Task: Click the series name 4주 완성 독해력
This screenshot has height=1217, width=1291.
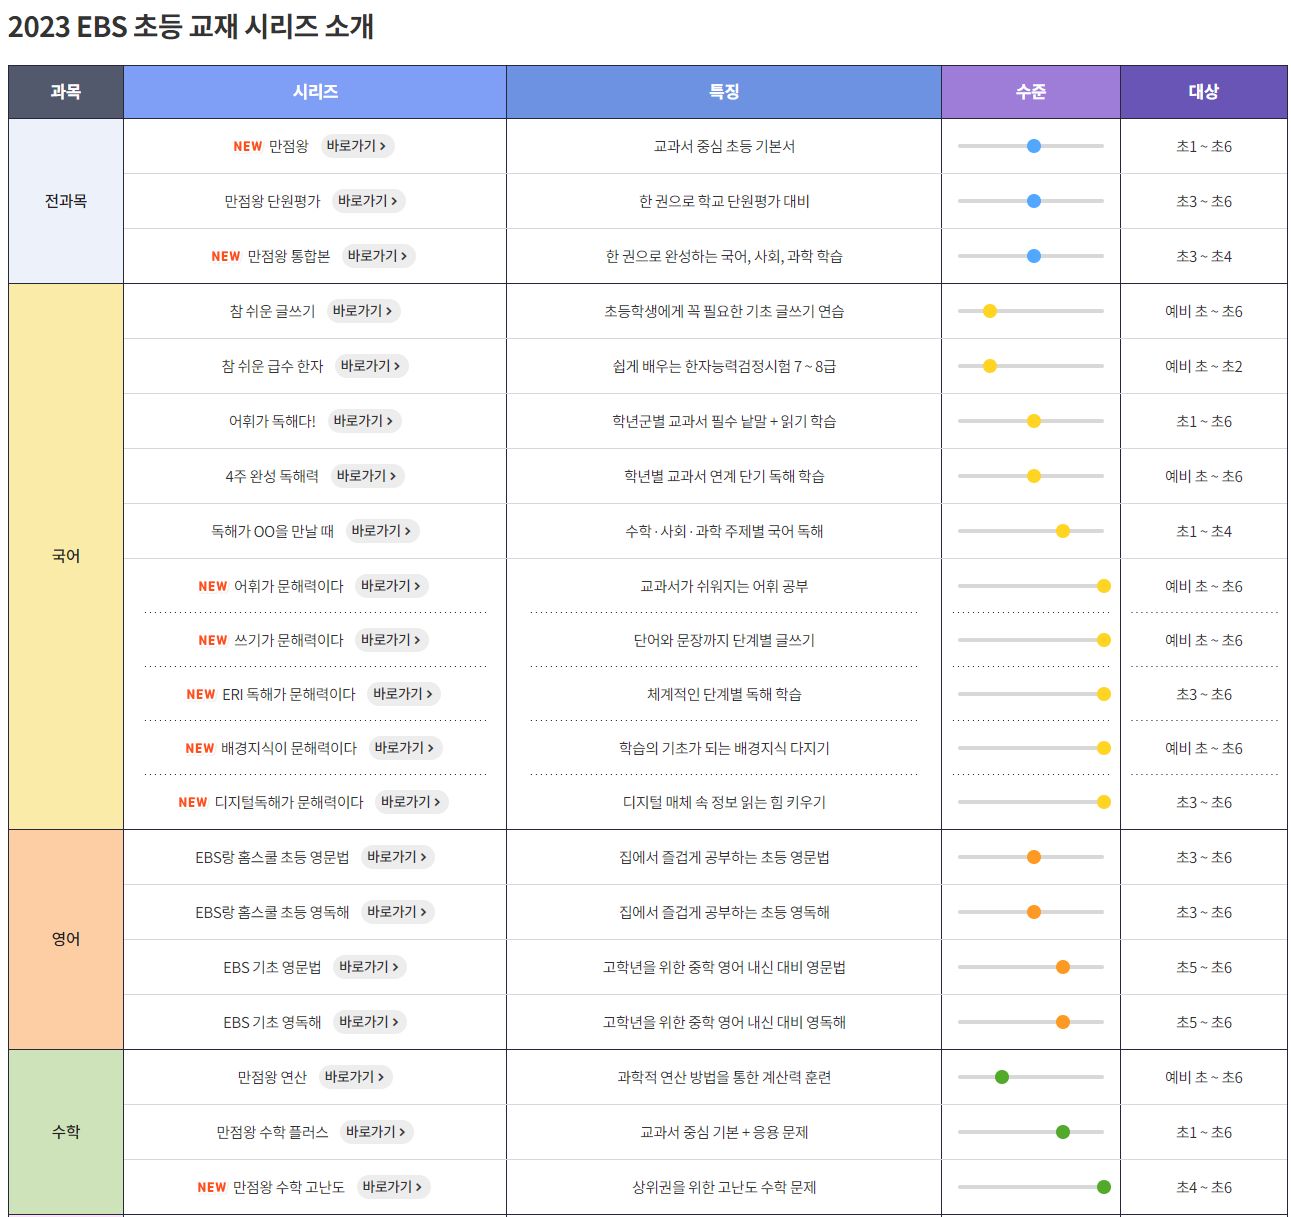Action: (x=272, y=476)
